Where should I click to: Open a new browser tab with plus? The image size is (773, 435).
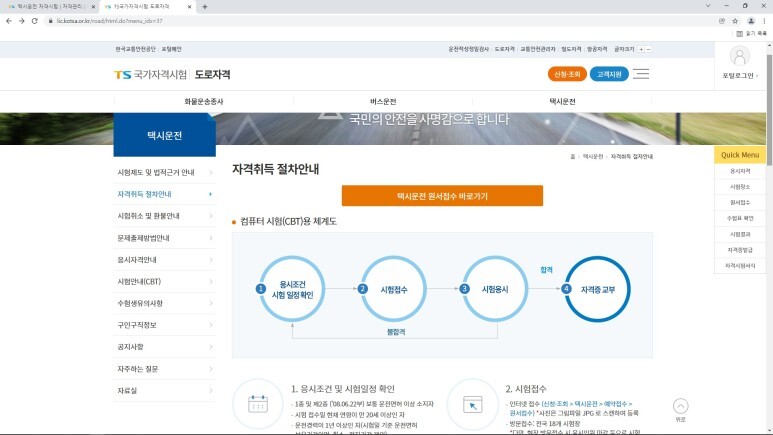(x=205, y=7)
